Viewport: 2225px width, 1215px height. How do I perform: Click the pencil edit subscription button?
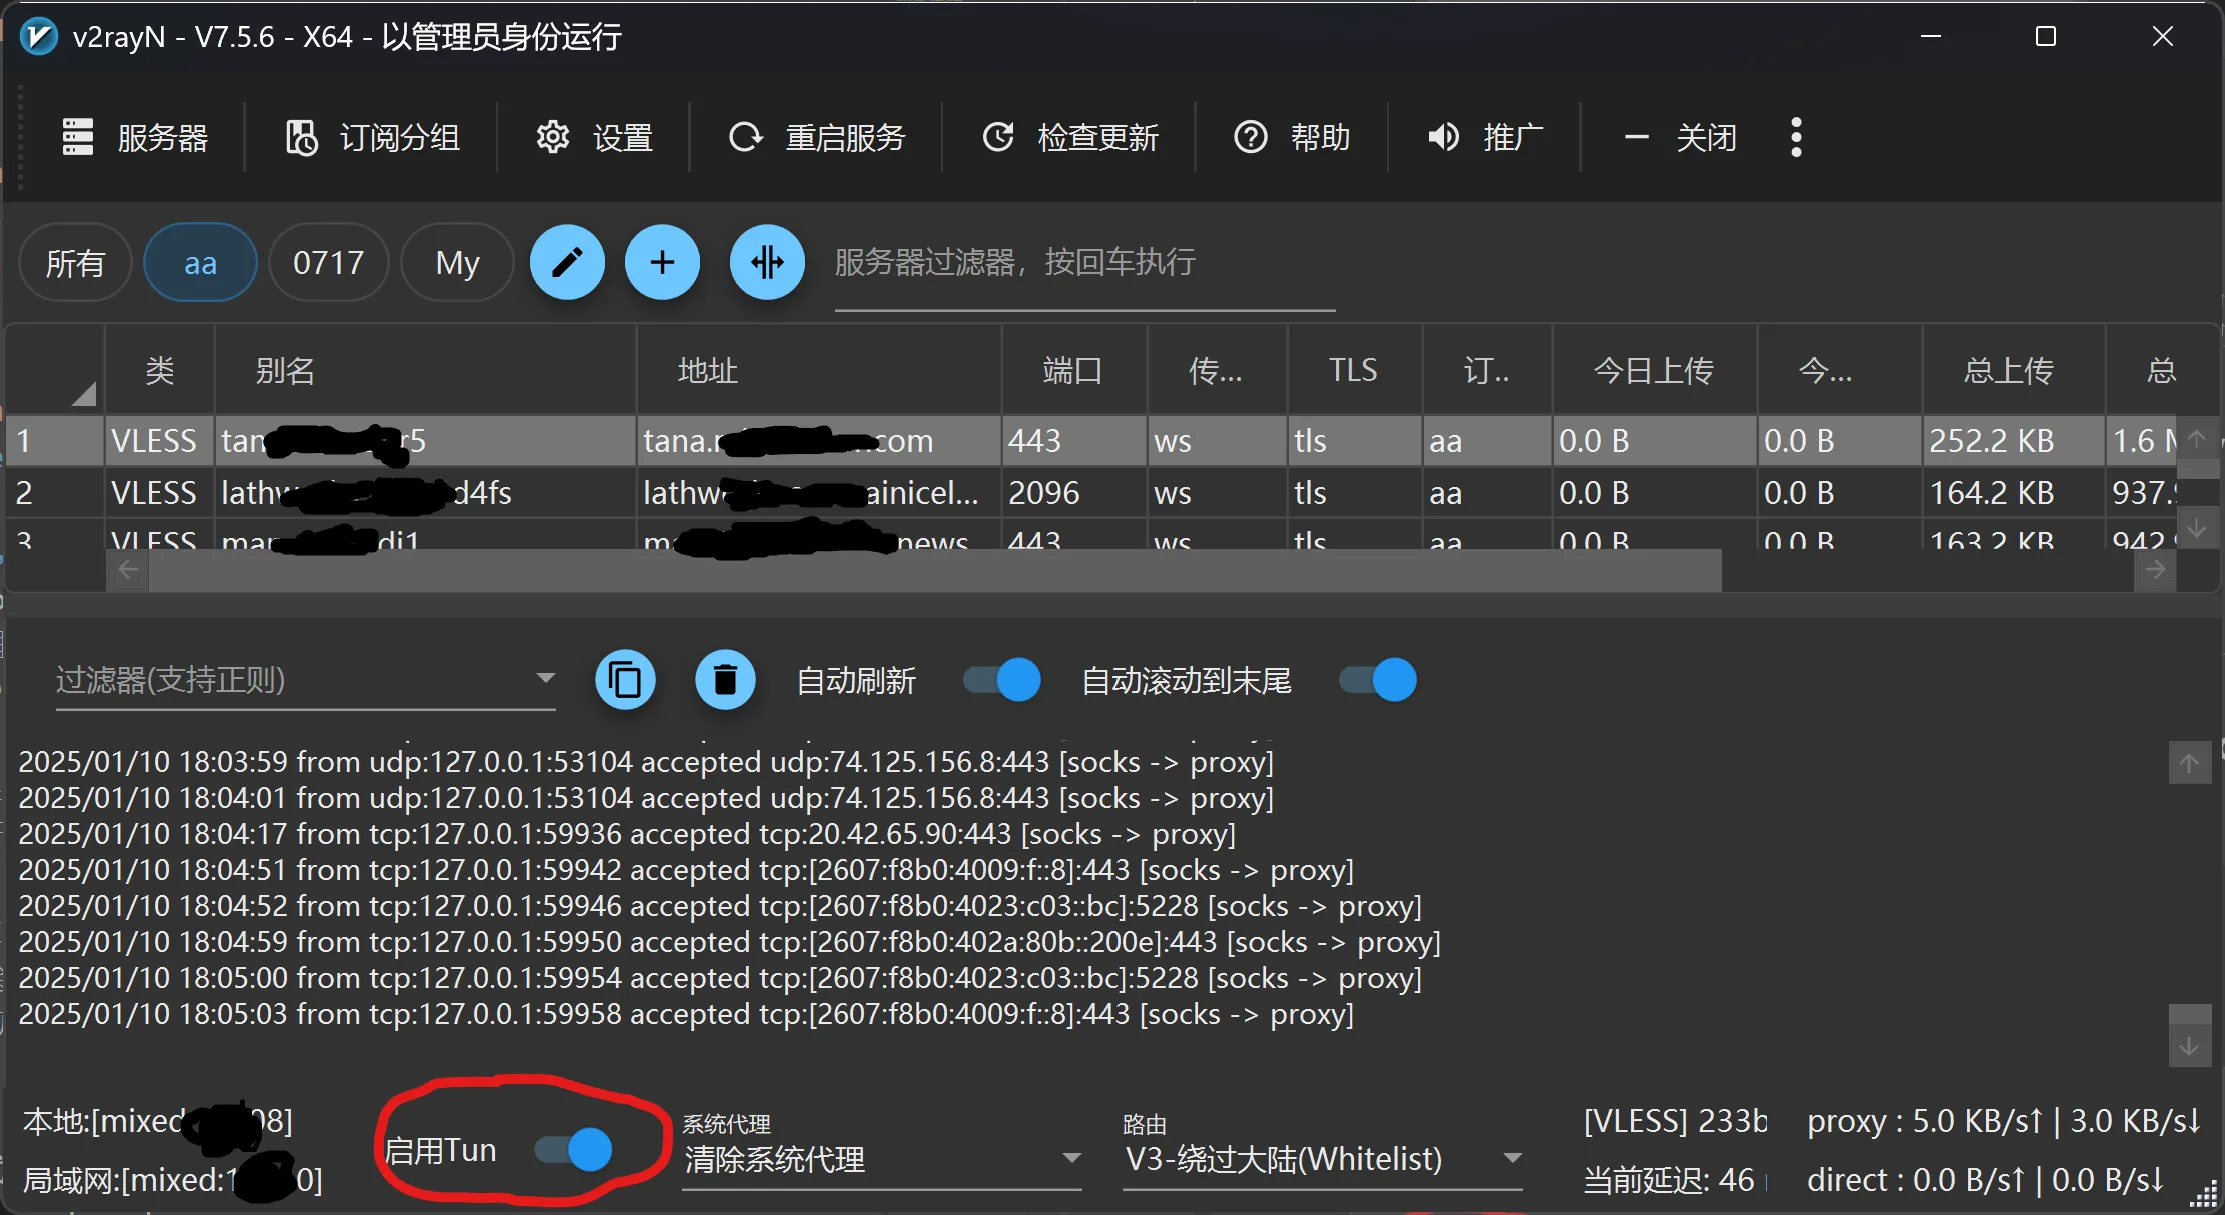pyautogui.click(x=567, y=262)
